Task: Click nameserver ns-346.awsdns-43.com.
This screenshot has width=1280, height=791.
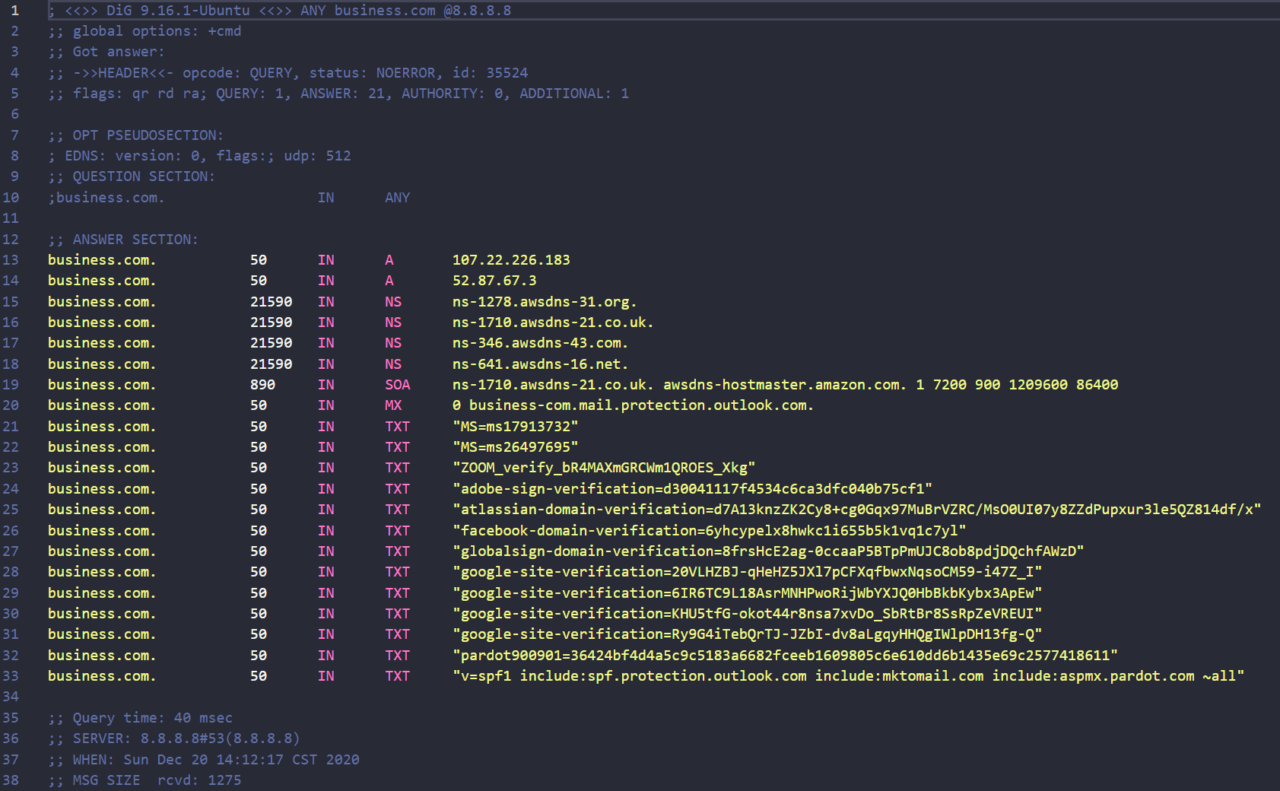Action: point(540,343)
